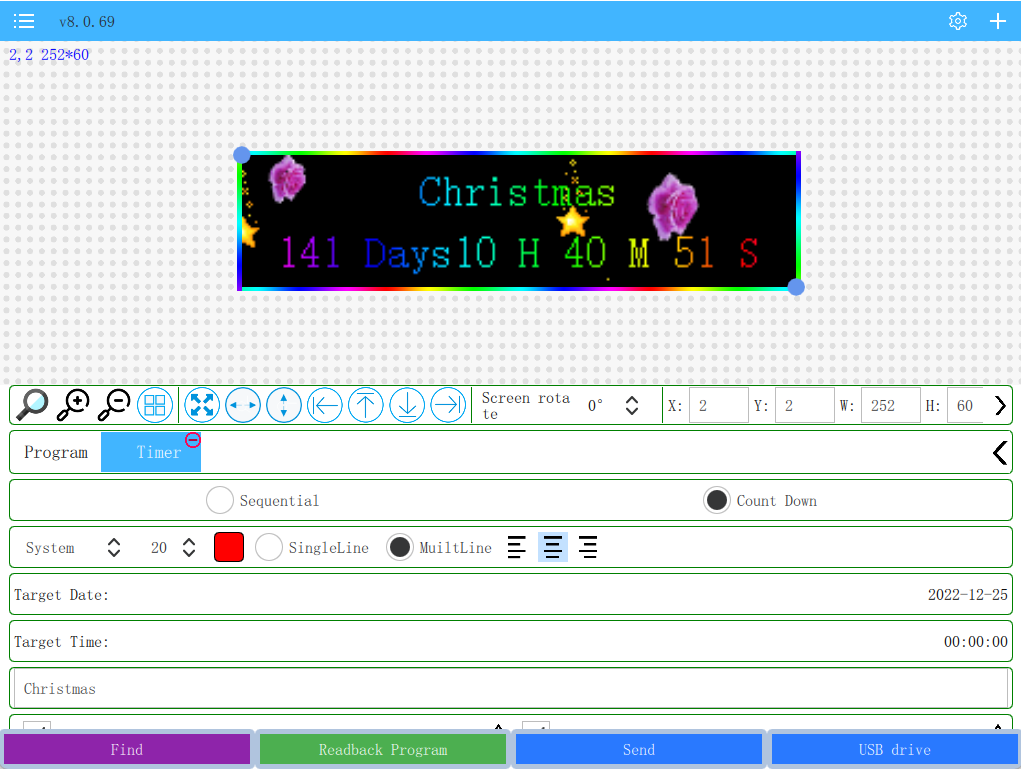Open the red text color swatch
The height and width of the screenshot is (769, 1021).
228,547
